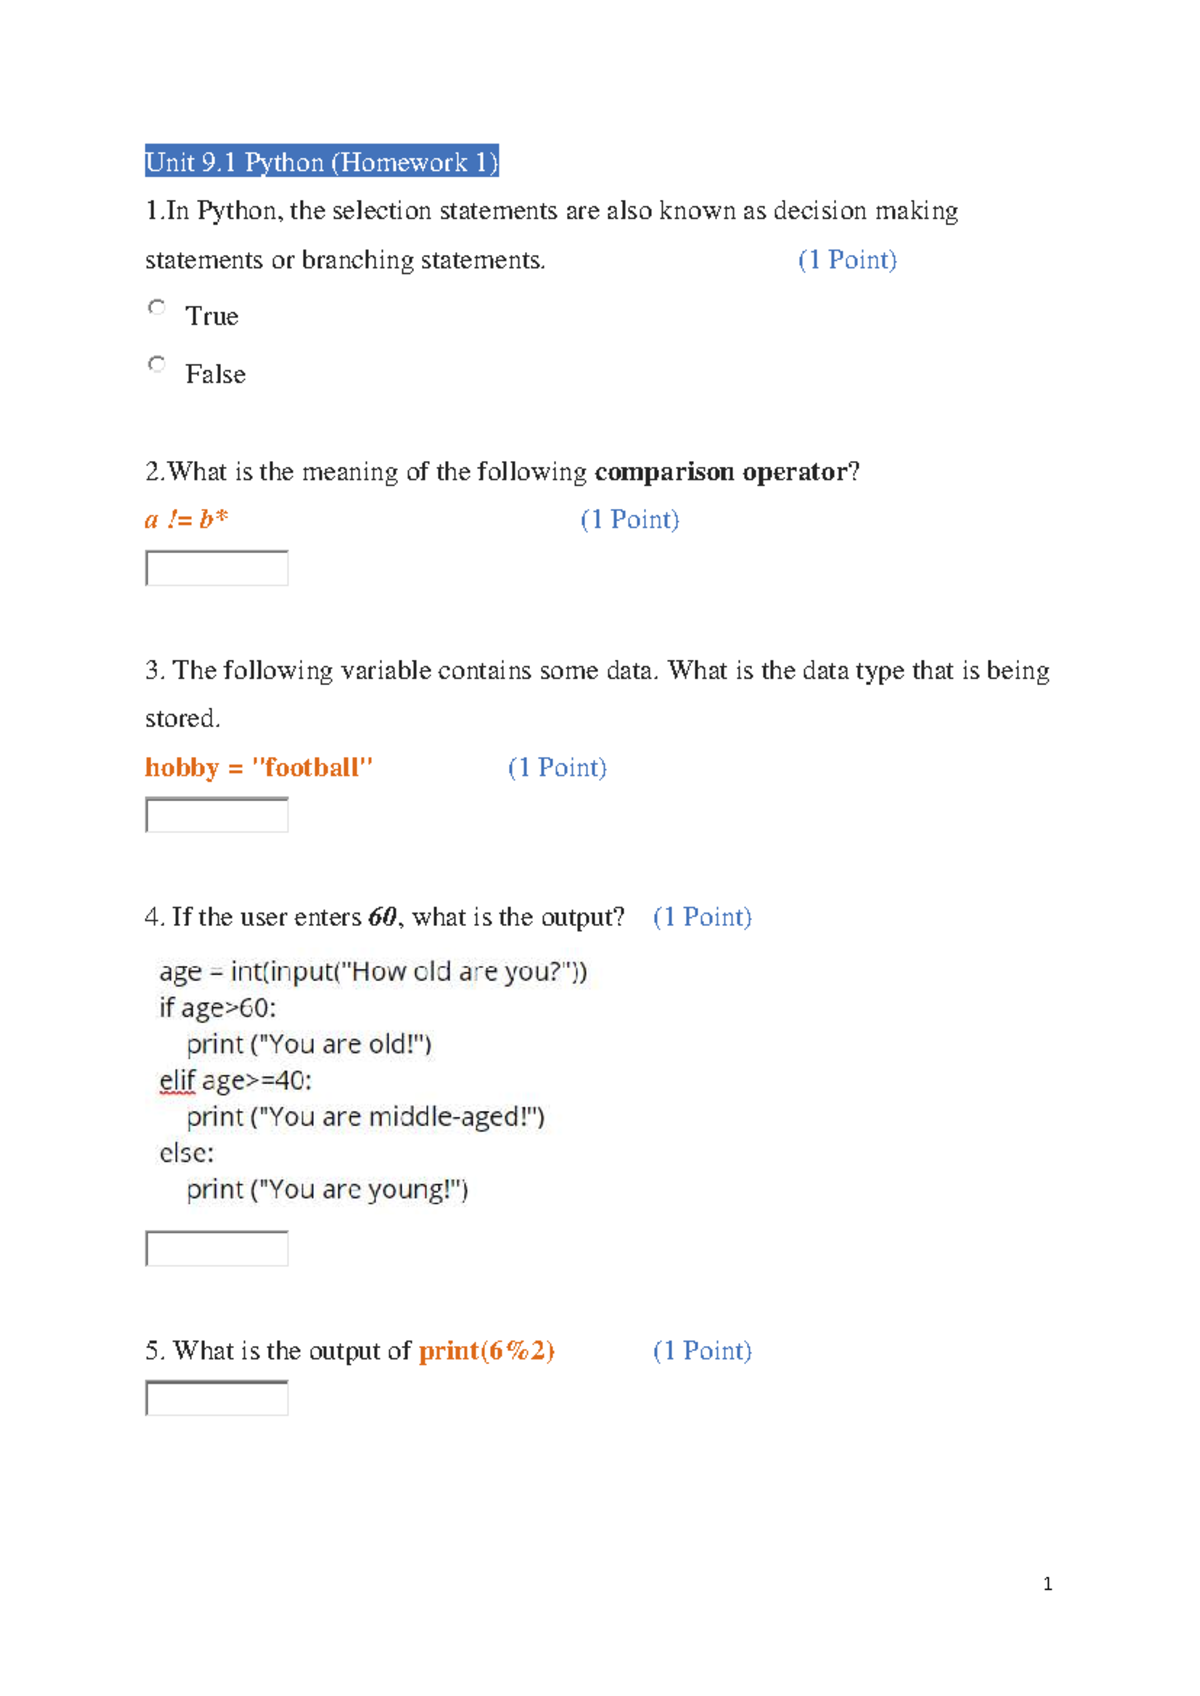Click the orange hobby = "football" text

tap(259, 767)
